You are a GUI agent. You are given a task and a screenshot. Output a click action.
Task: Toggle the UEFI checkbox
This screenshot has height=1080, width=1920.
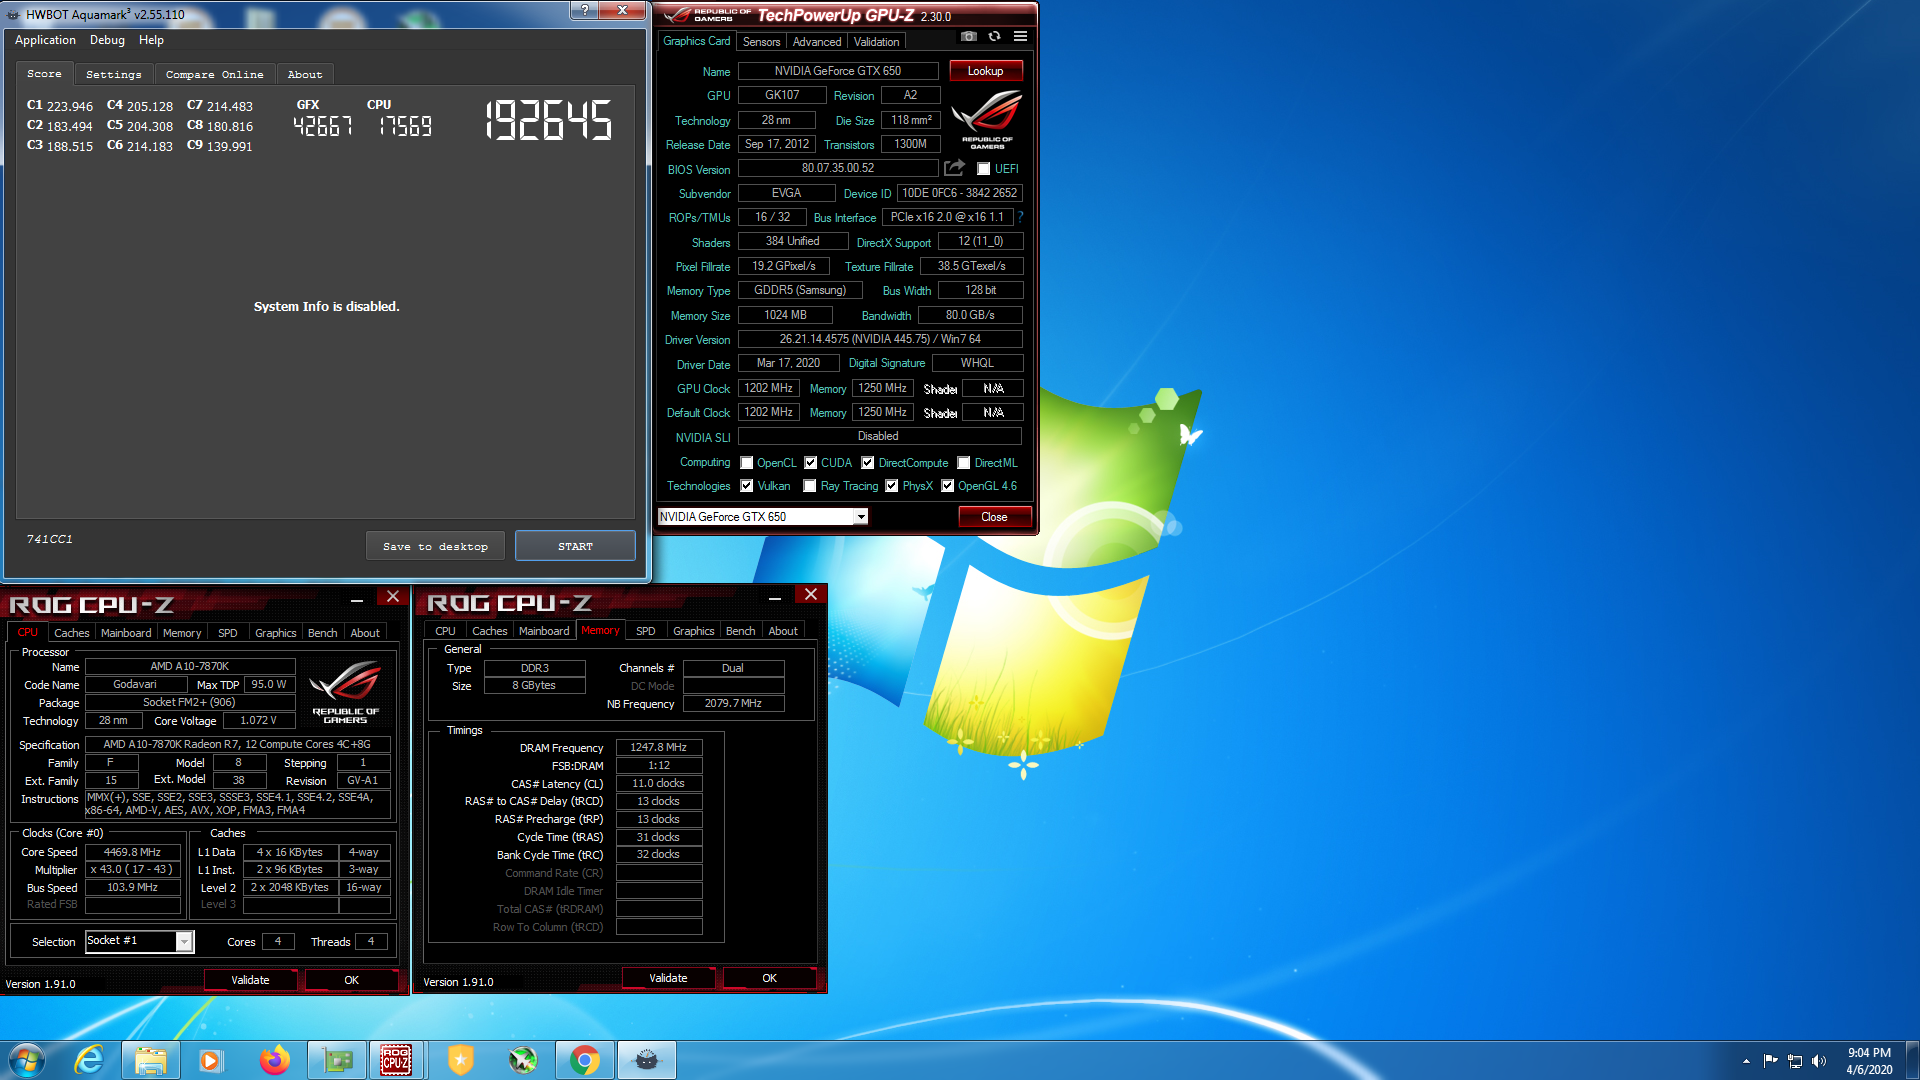pos(984,169)
